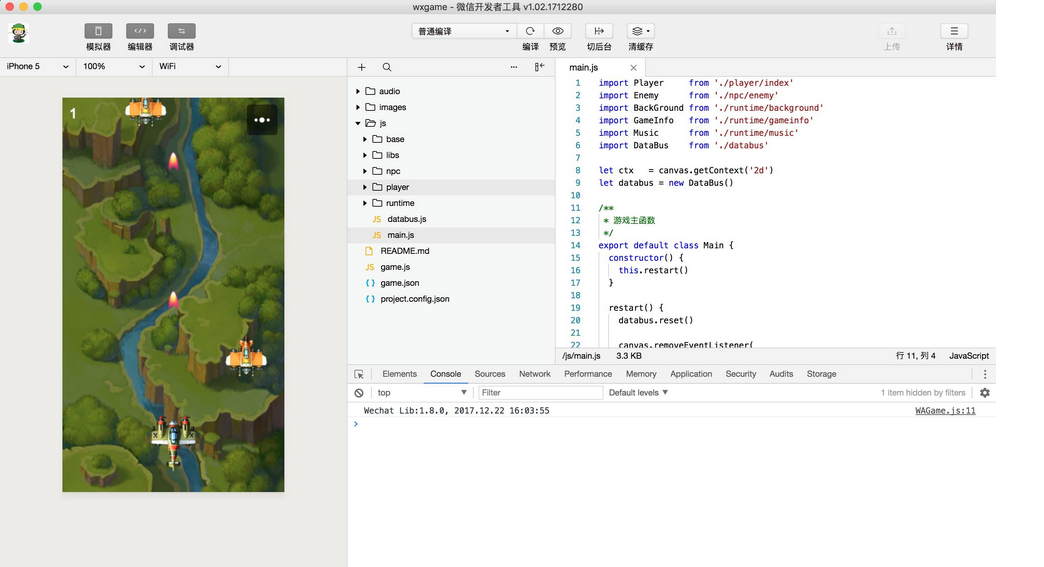Open the iPhone 5 device dropdown
The image size is (1044, 567).
37,67
